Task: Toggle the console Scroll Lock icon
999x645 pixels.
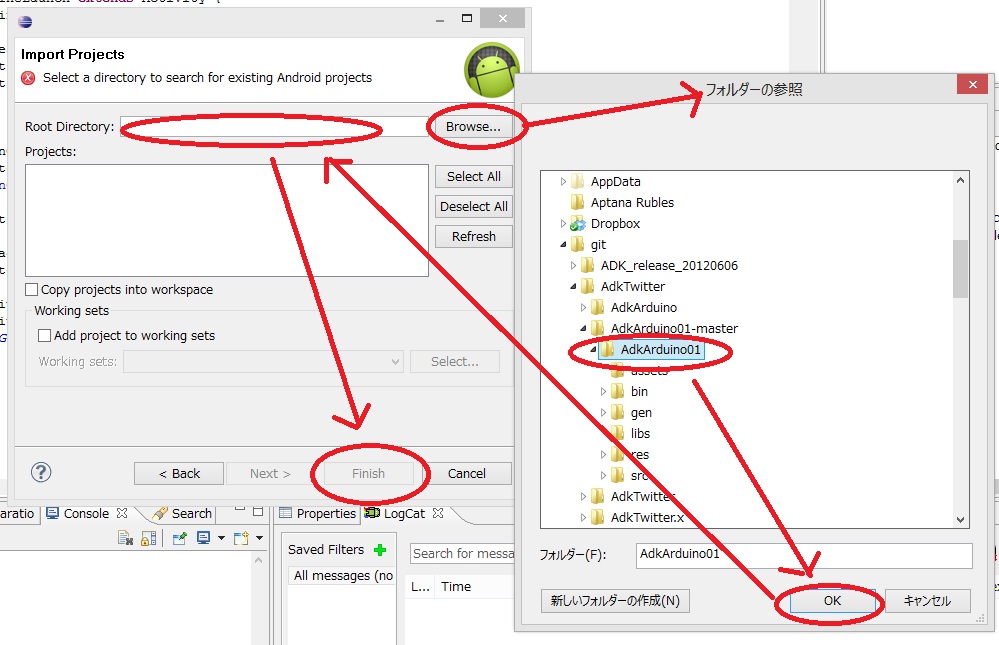Action: (148, 539)
